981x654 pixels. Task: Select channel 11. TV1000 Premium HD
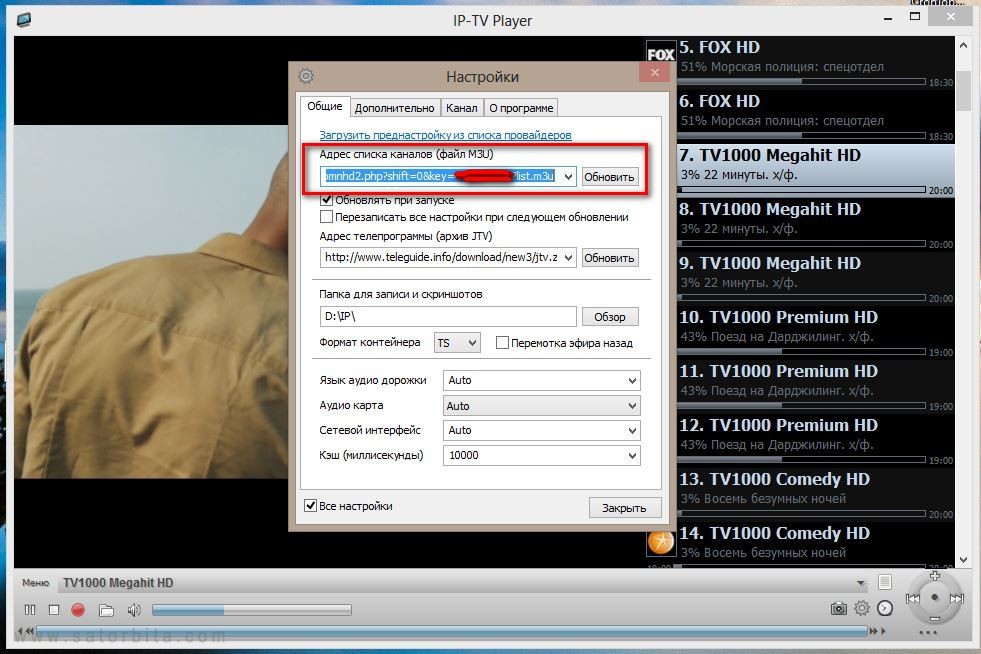tap(815, 387)
